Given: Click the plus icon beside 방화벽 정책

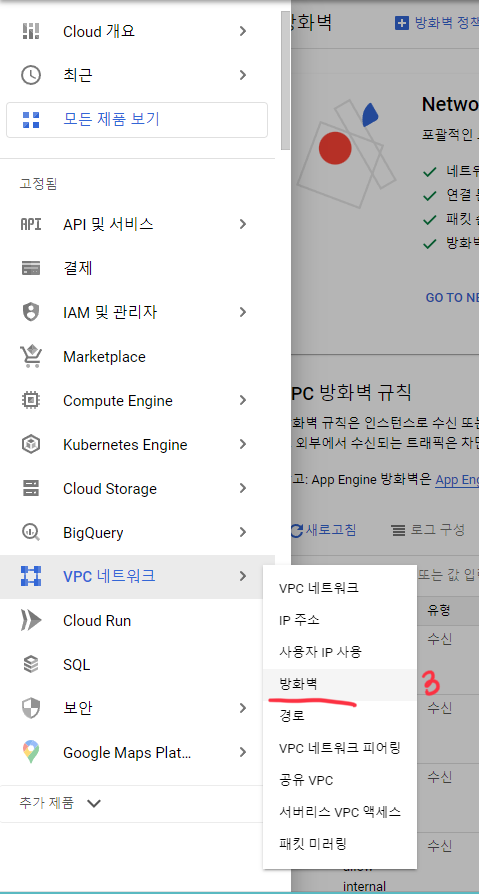Looking at the screenshot, I should coord(402,23).
